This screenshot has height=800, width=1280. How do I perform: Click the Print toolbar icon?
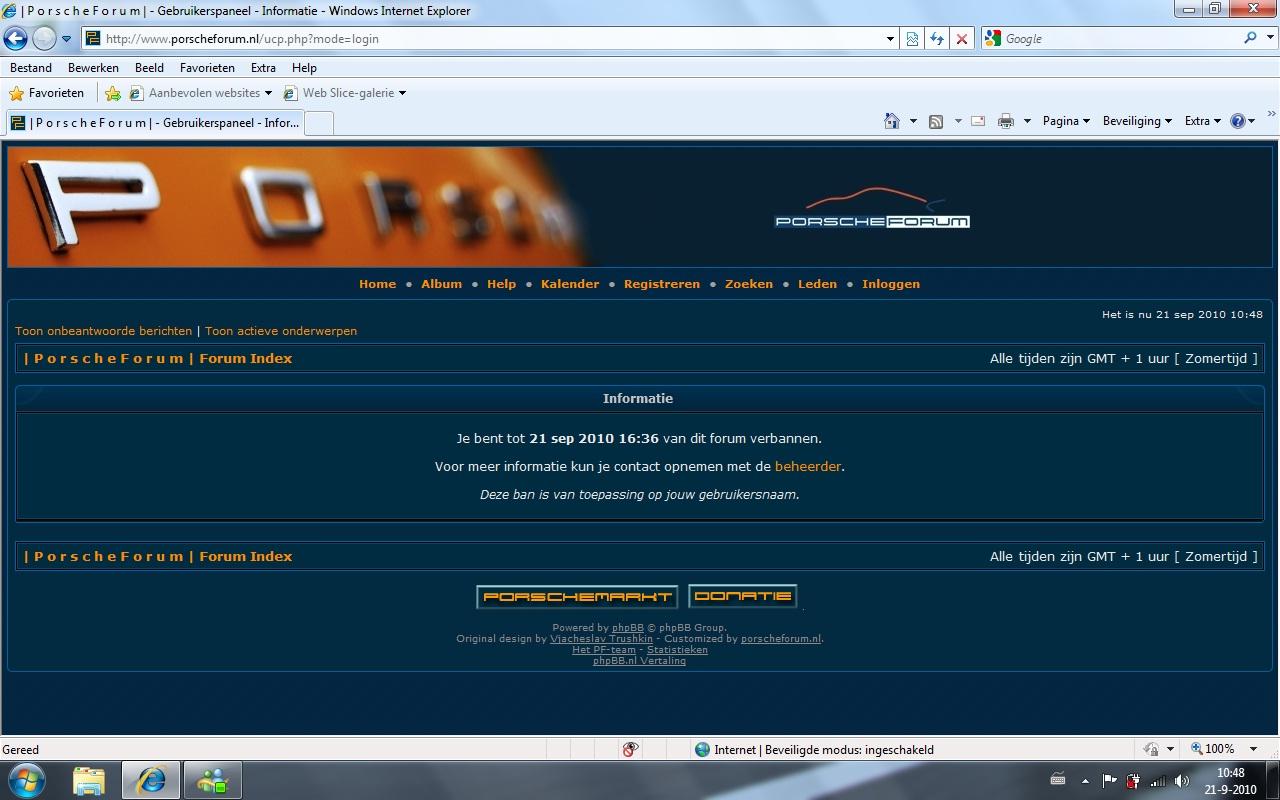[1006, 121]
